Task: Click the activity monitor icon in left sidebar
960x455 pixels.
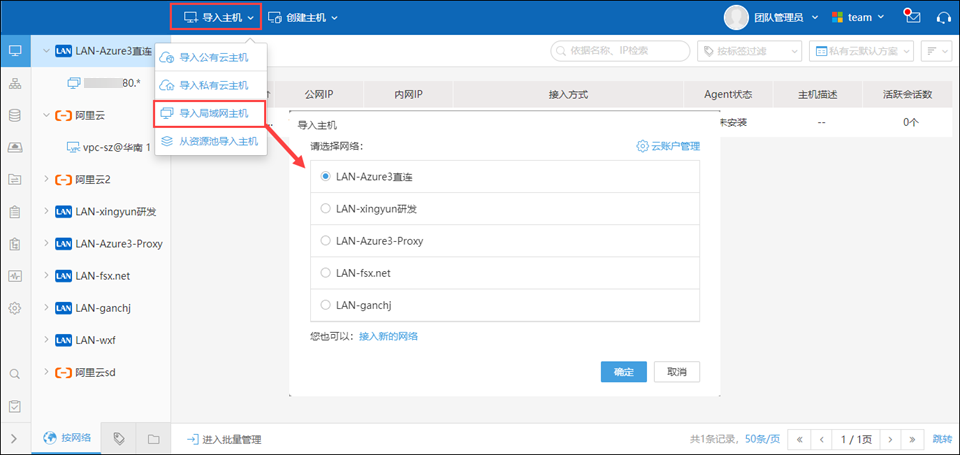Action: point(15,275)
